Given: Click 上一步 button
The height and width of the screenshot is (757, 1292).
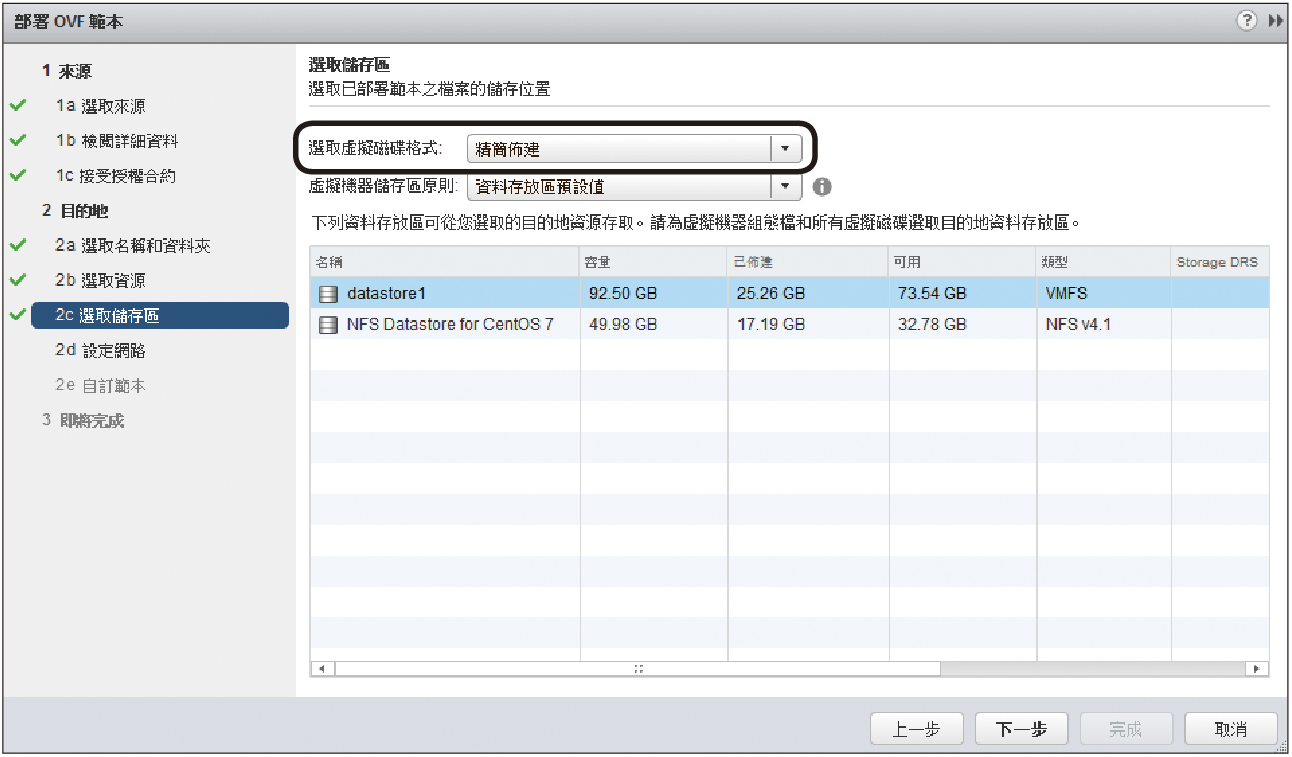Looking at the screenshot, I should [916, 729].
